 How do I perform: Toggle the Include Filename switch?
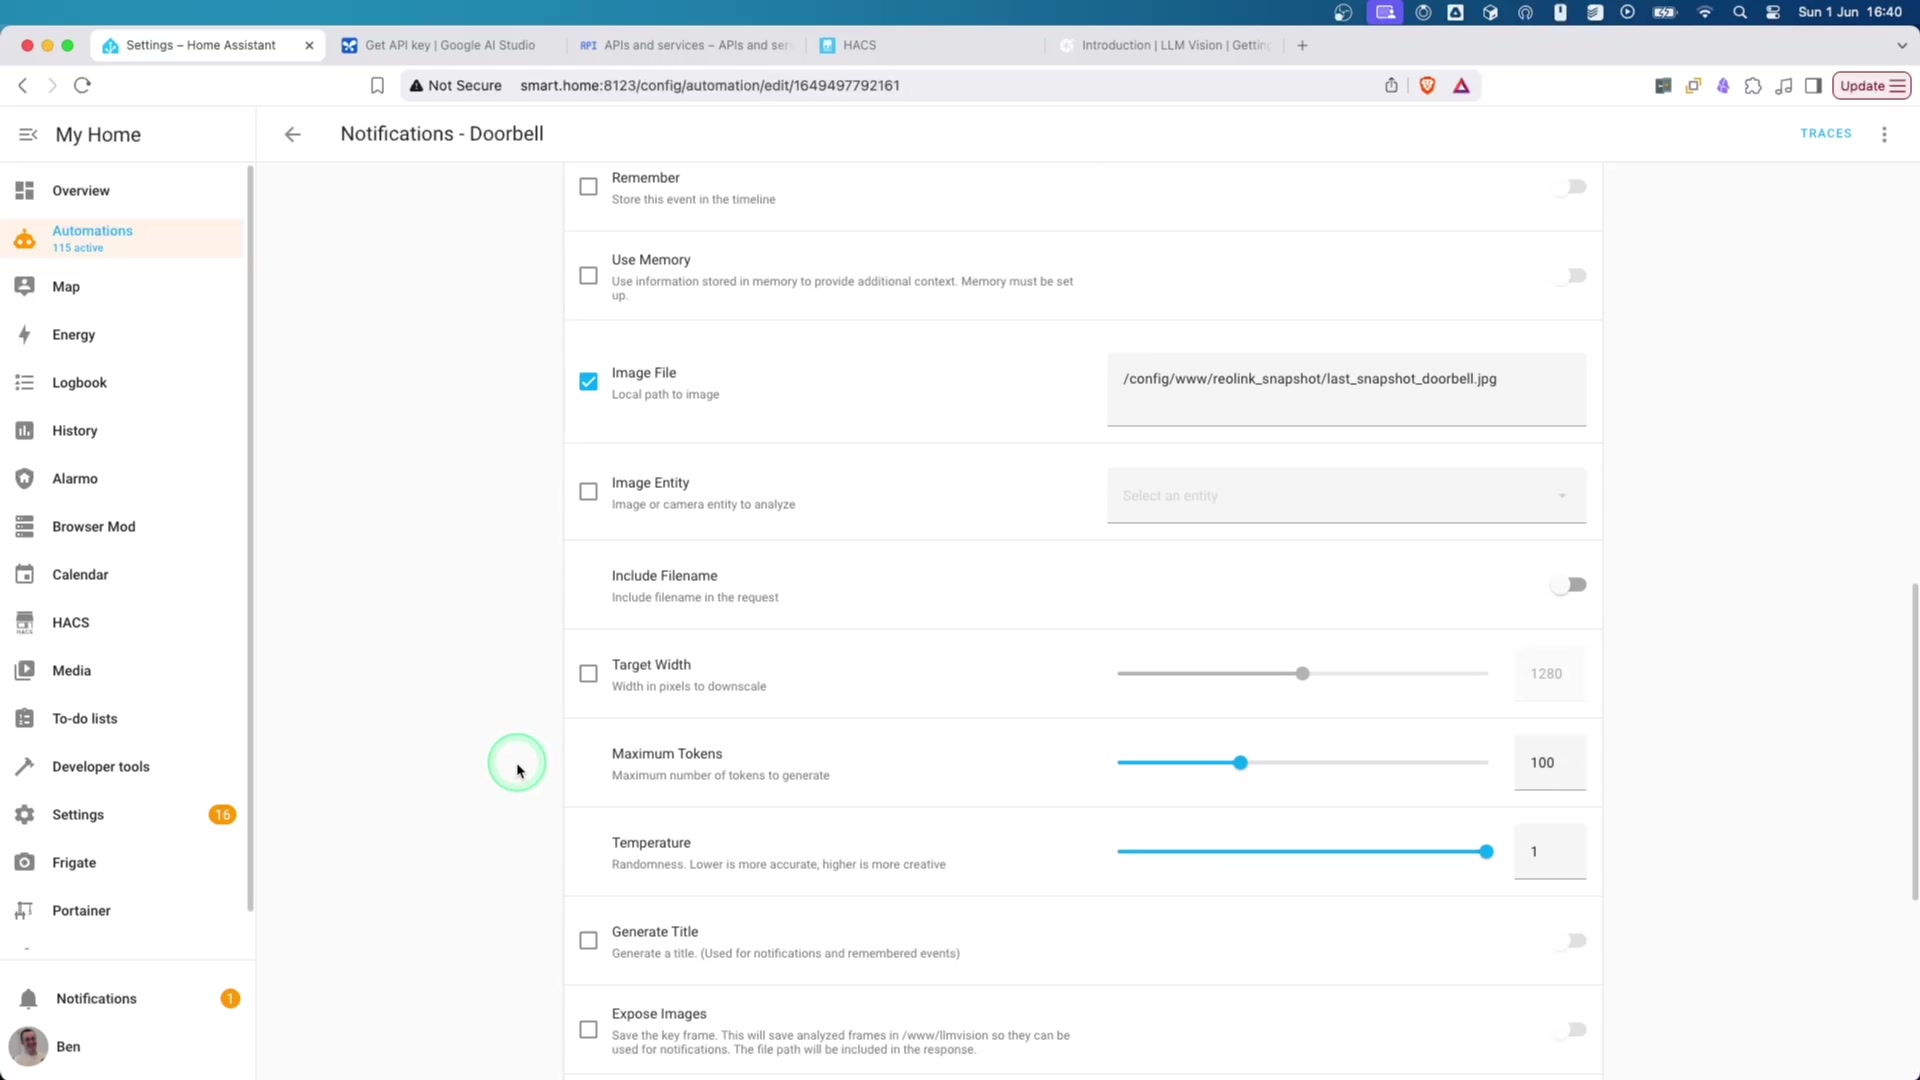click(1568, 585)
